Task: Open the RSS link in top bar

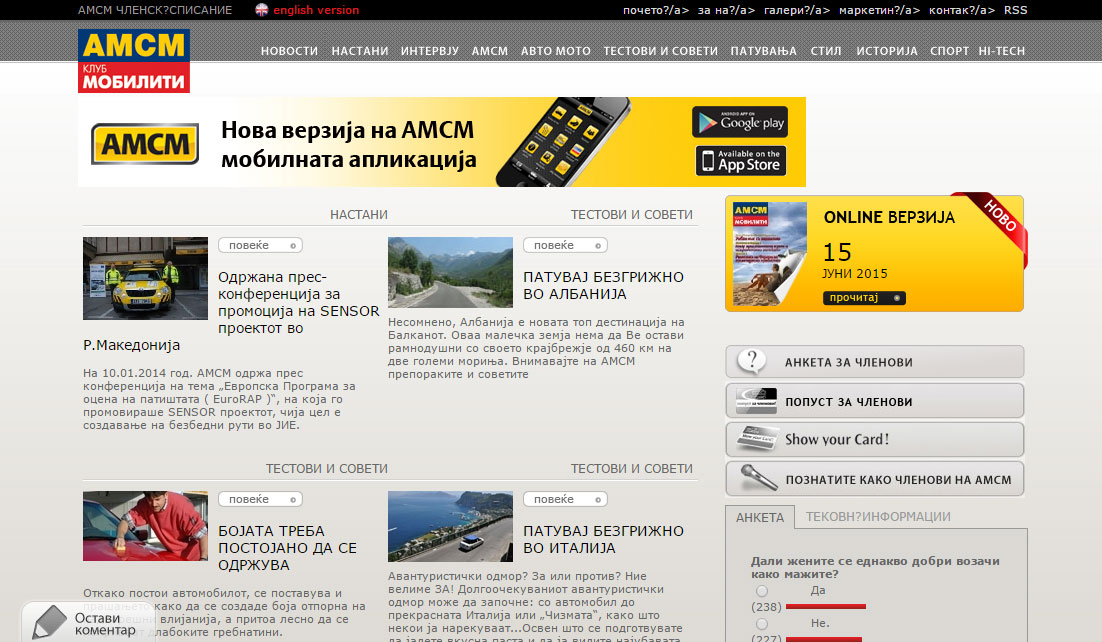Action: coord(1015,10)
